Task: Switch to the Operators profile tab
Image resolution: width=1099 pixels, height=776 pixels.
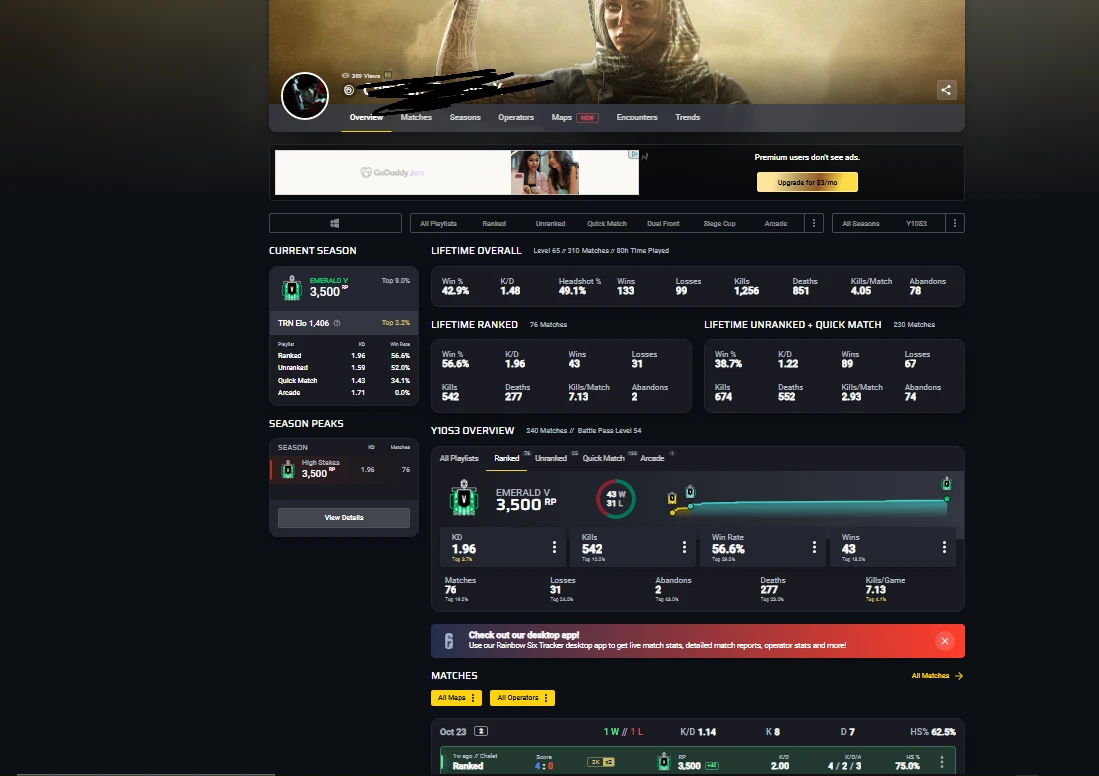Action: (516, 118)
